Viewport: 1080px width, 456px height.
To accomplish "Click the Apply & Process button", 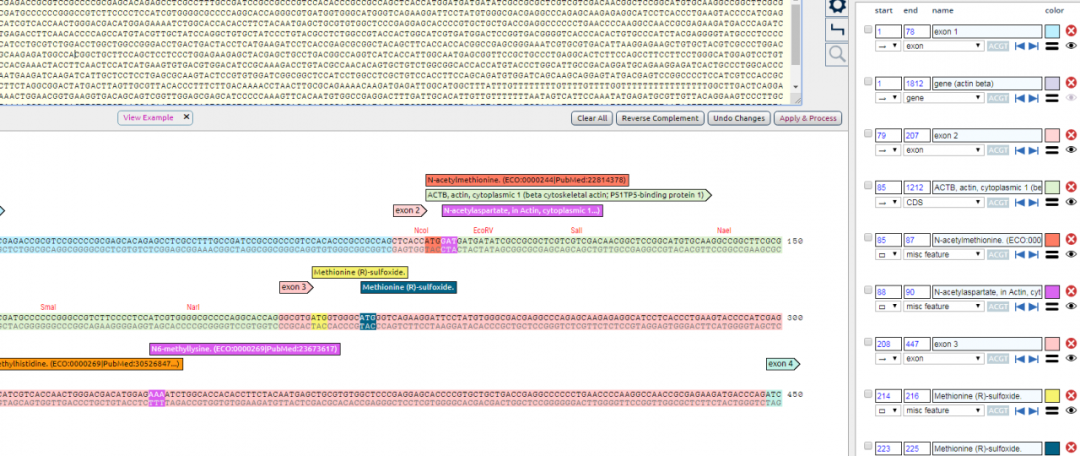I will (x=808, y=118).
